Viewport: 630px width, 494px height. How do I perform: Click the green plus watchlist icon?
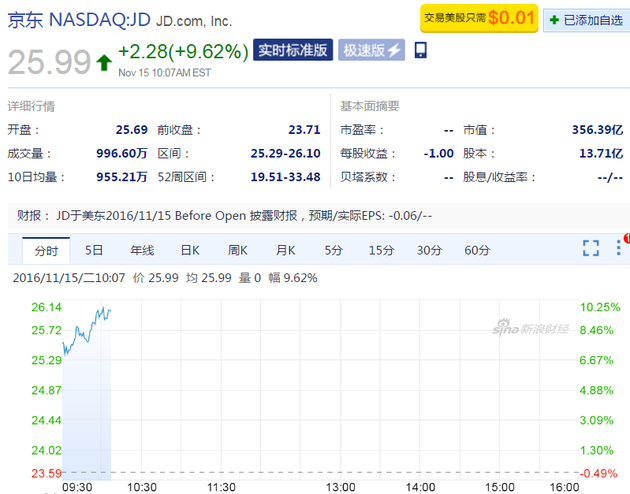pos(554,20)
